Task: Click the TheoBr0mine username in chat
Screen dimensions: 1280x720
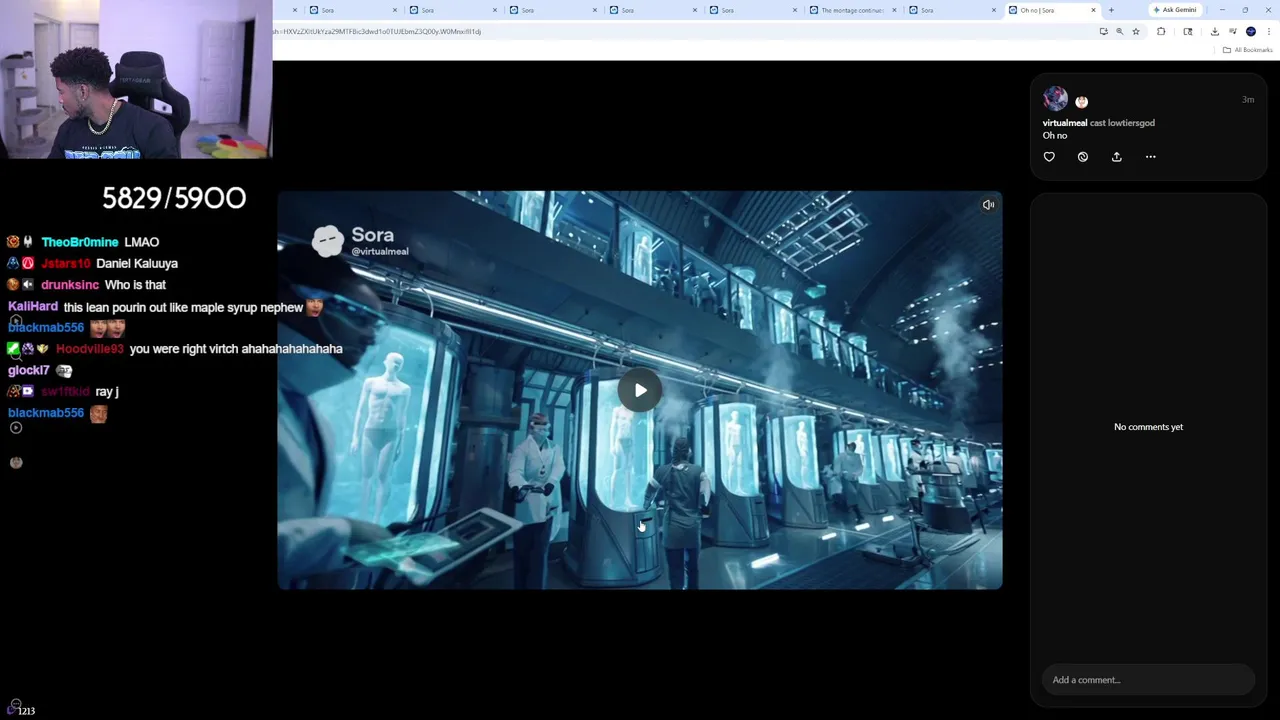Action: tap(80, 242)
